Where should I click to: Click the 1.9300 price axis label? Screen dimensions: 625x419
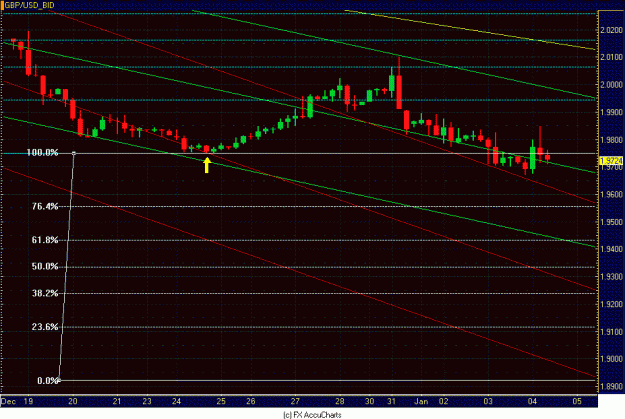click(611, 277)
